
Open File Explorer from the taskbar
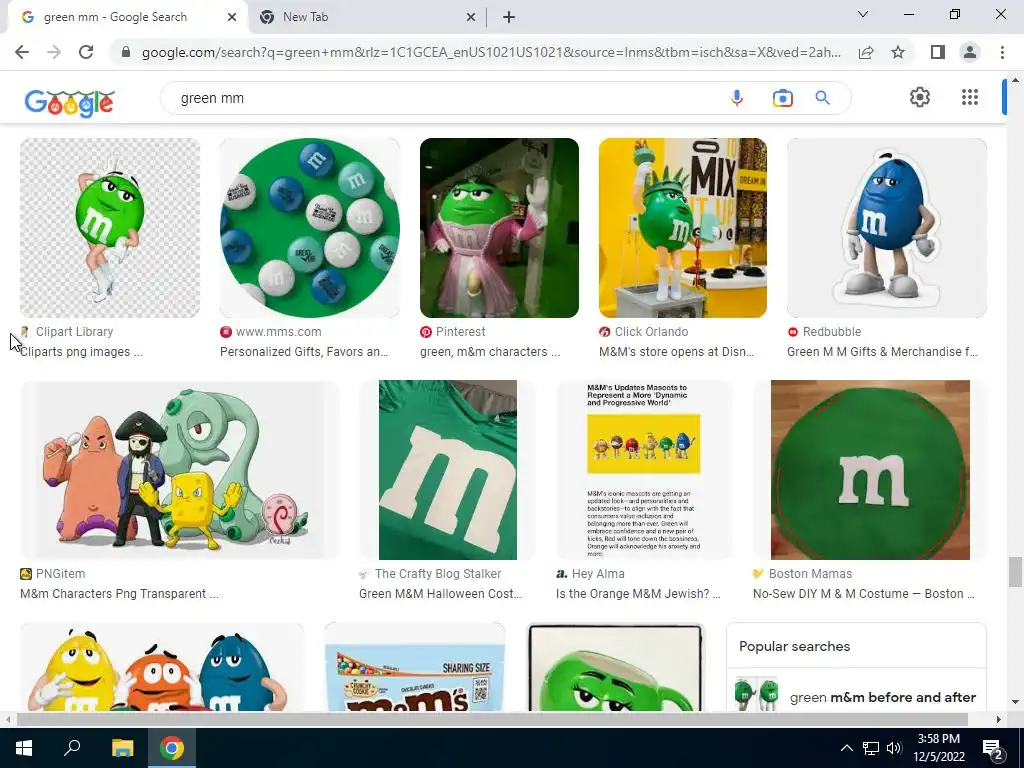(122, 748)
